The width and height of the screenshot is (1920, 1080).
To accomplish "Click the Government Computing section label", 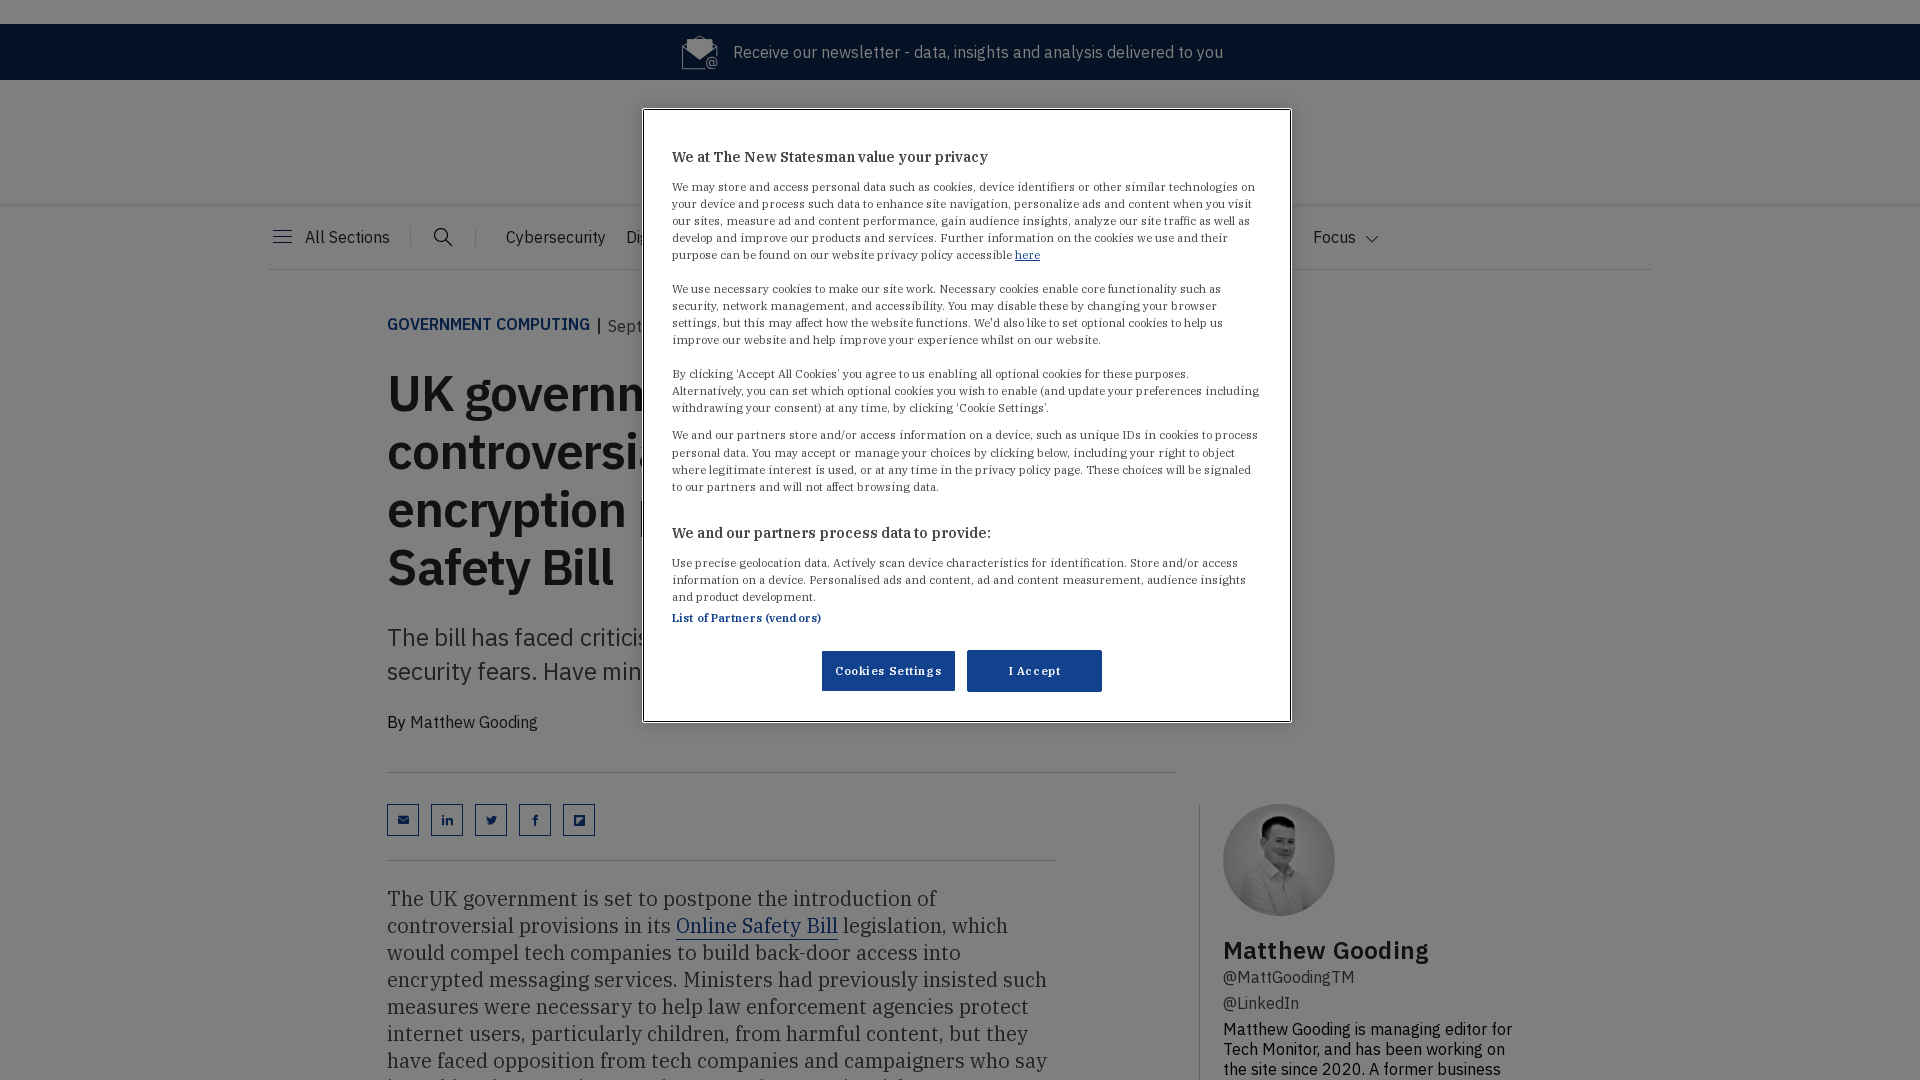I will pos(488,324).
